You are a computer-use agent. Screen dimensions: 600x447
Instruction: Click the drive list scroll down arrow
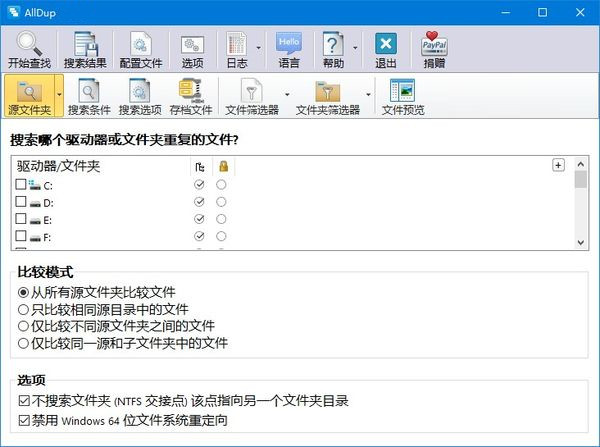pos(580,241)
